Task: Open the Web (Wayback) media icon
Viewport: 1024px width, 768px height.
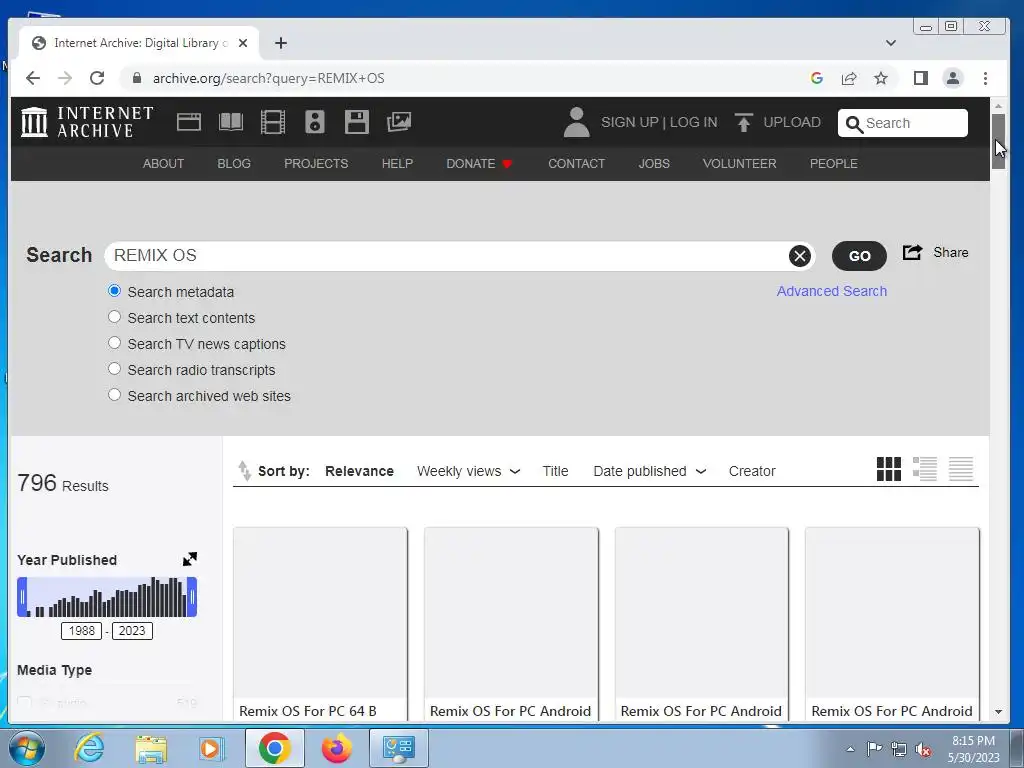Action: (x=189, y=122)
